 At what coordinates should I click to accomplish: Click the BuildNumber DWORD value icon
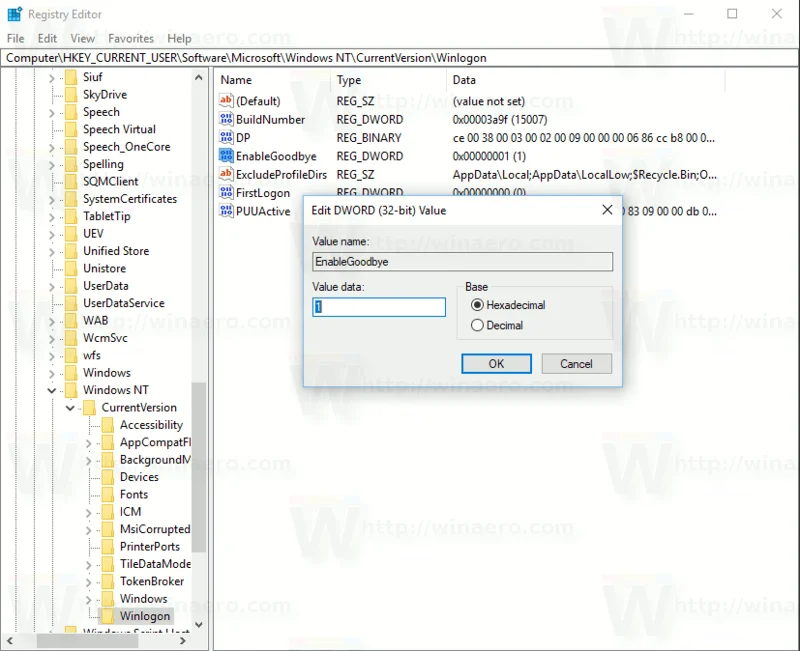226,119
